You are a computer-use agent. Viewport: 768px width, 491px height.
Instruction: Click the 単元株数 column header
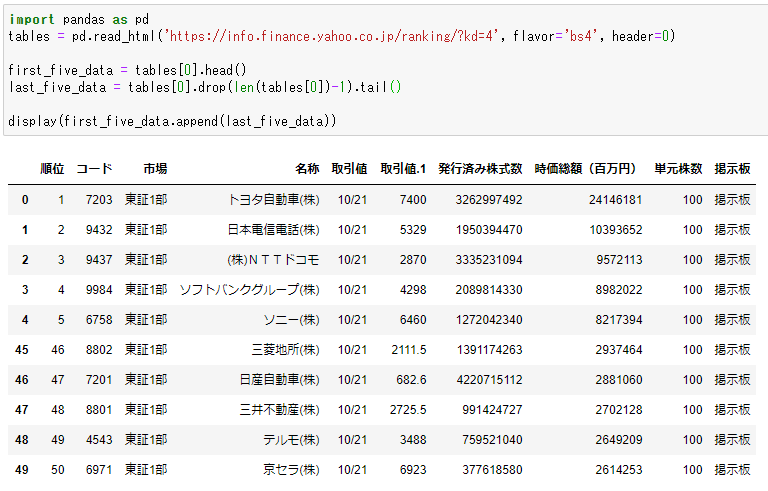tap(678, 169)
